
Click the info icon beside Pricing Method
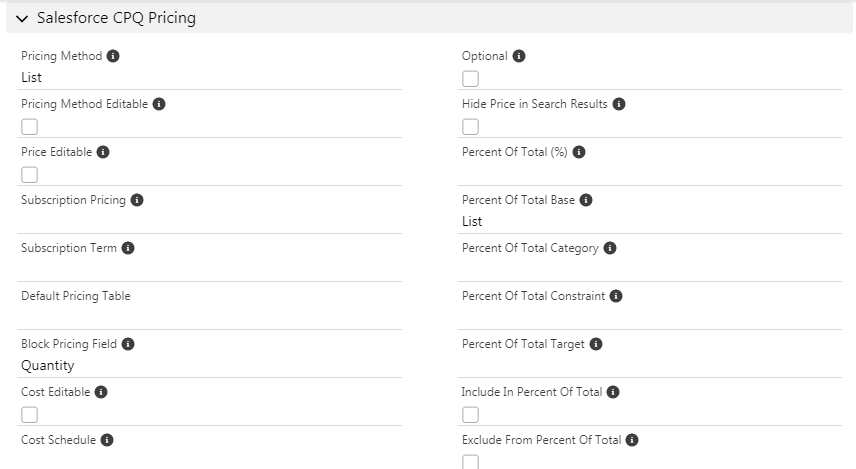[x=113, y=56]
